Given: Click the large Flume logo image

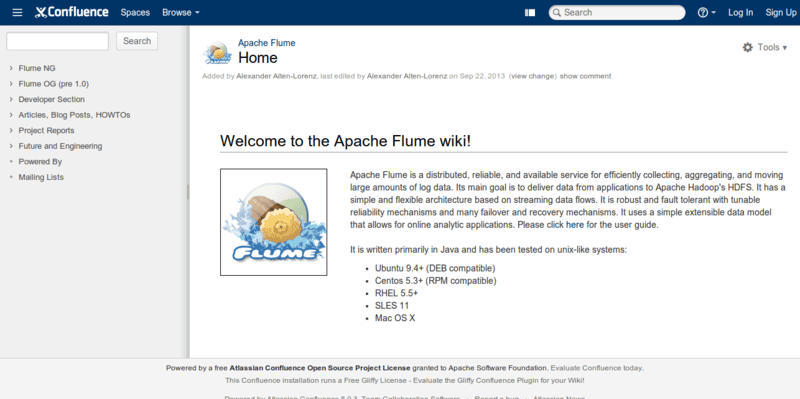Looking at the screenshot, I should [273, 222].
